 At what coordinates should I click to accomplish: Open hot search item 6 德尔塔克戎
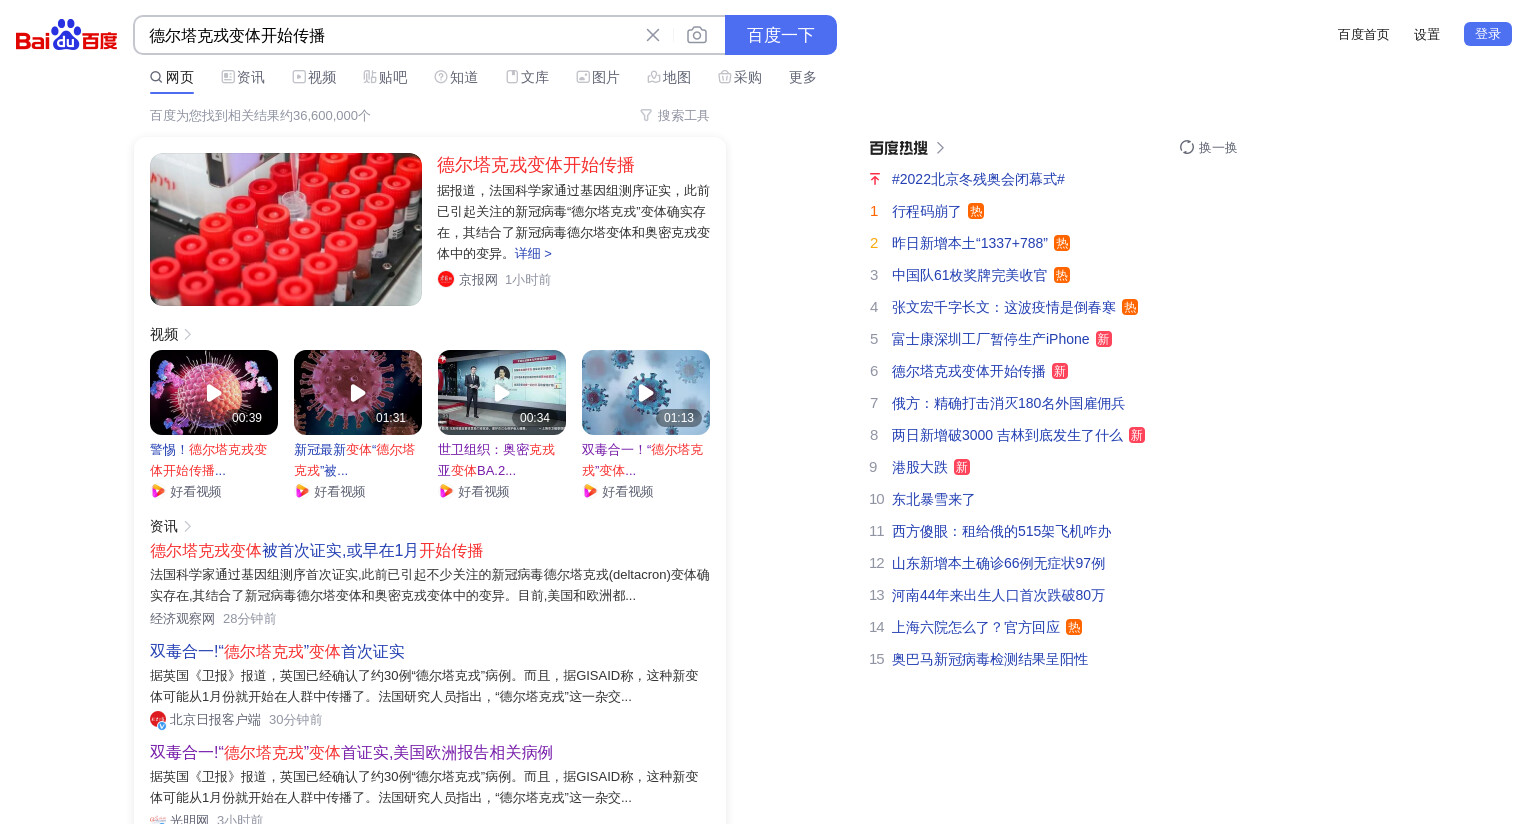point(969,371)
